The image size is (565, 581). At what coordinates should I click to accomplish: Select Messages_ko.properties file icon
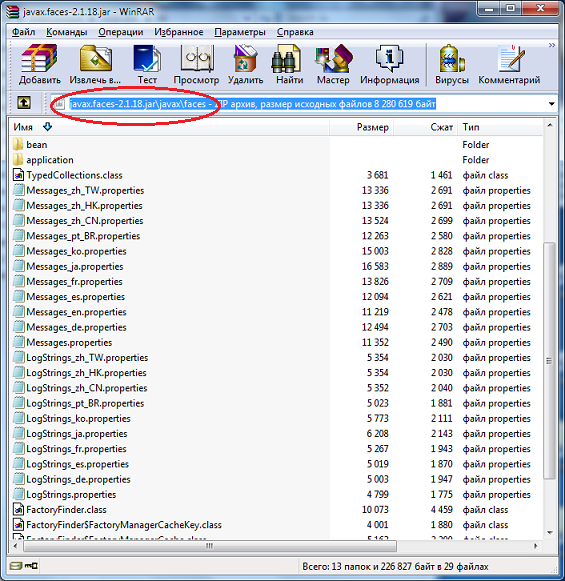(18, 251)
